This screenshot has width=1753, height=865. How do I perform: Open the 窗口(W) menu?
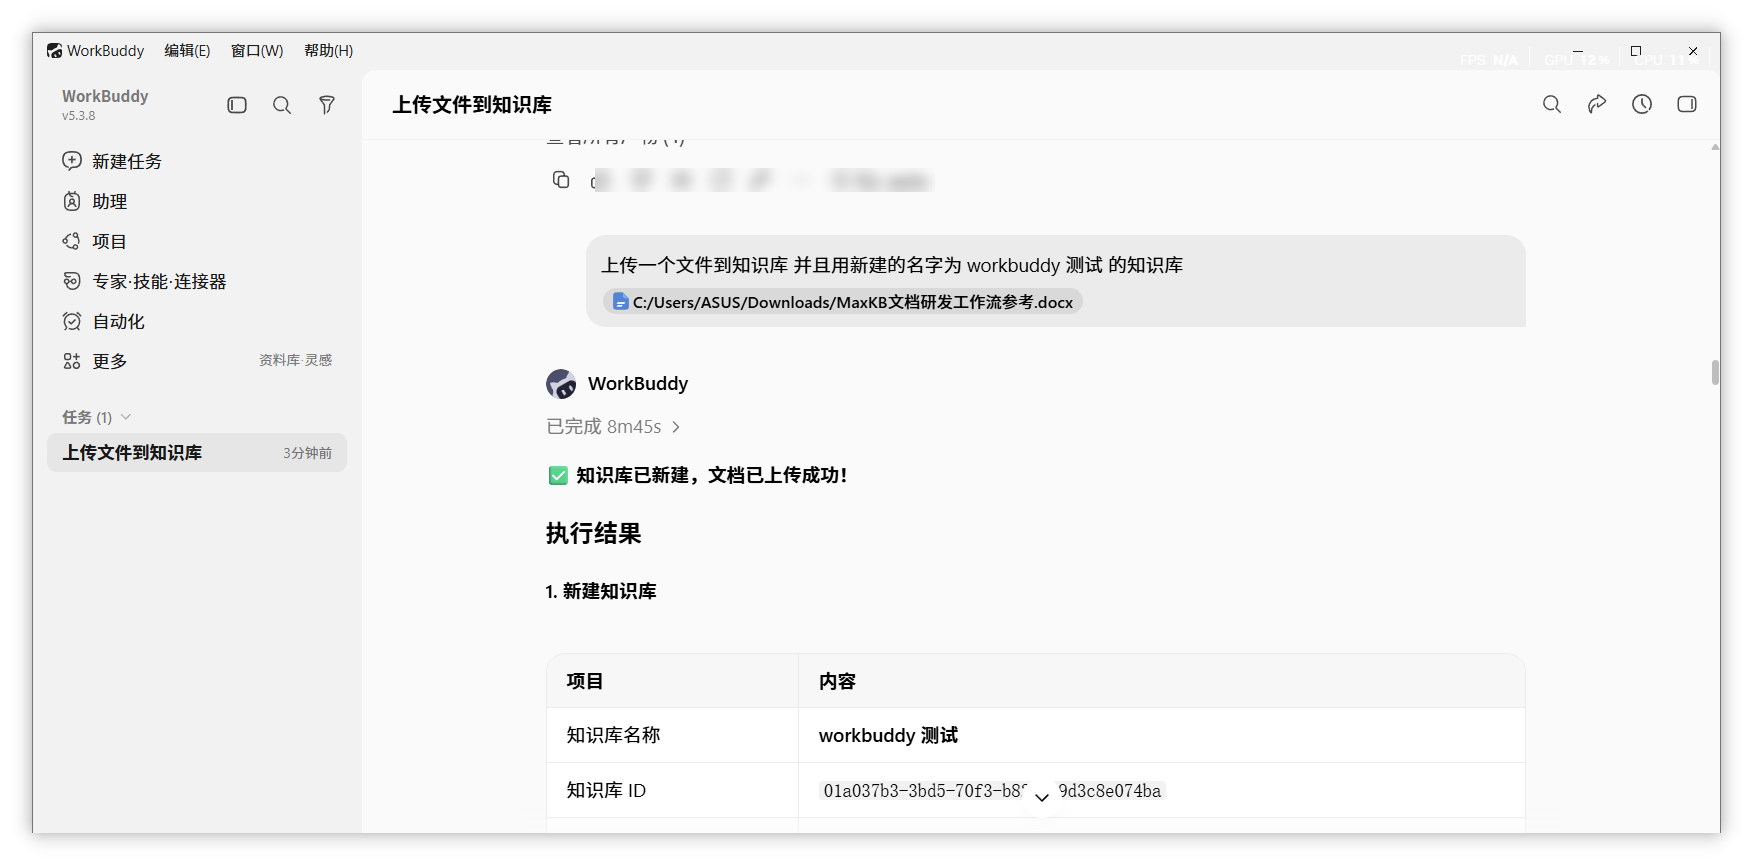[257, 50]
